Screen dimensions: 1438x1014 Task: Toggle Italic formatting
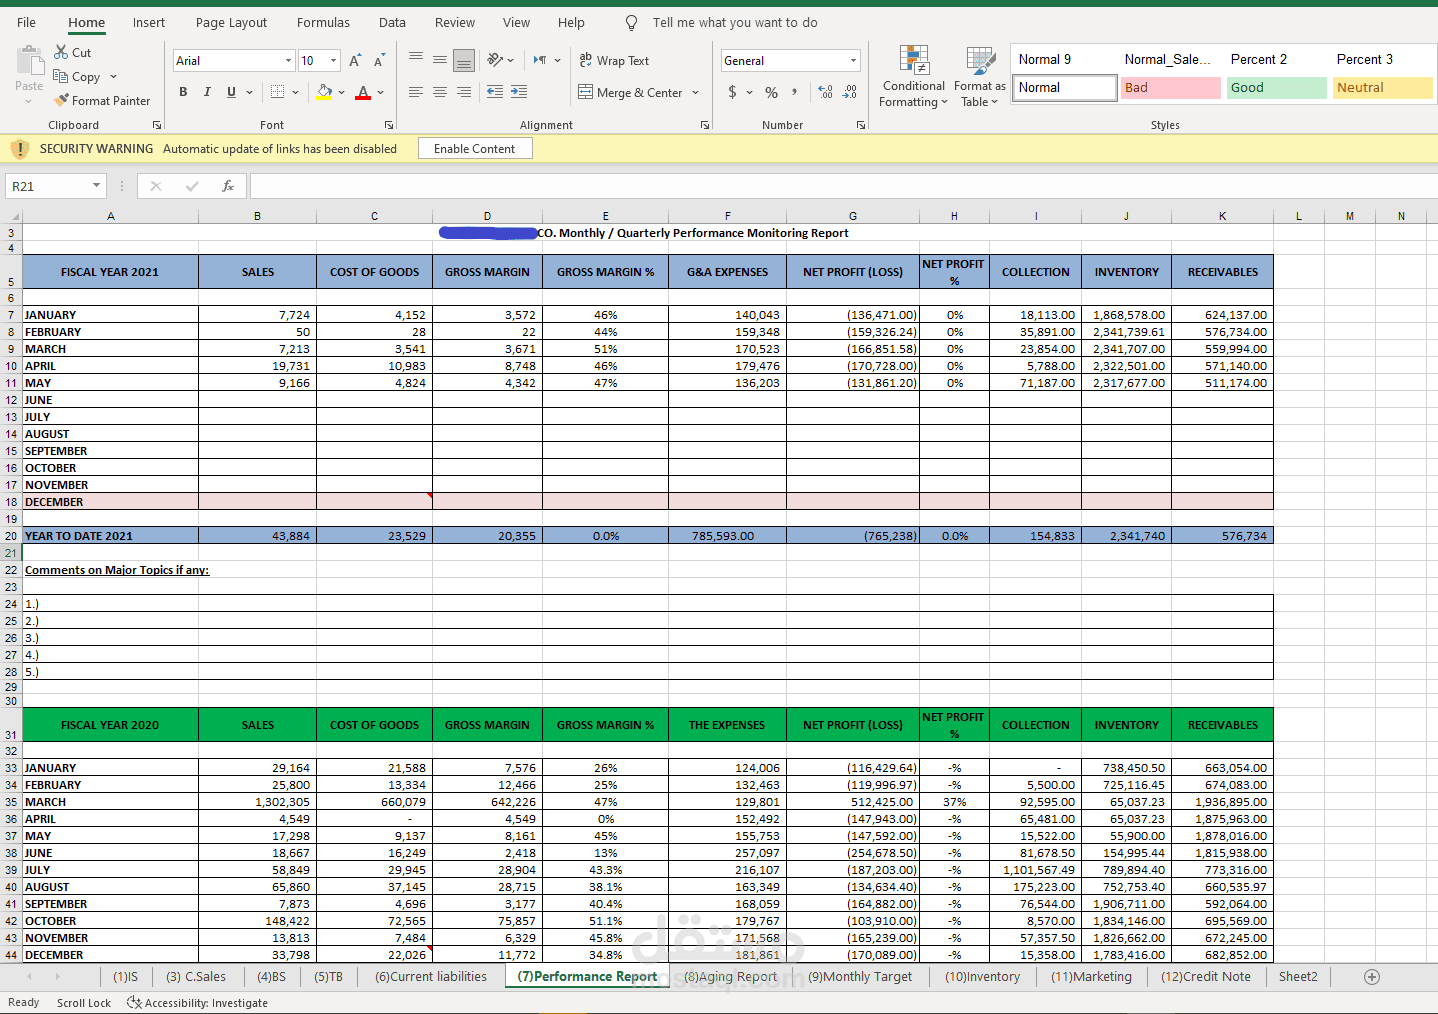(x=207, y=92)
